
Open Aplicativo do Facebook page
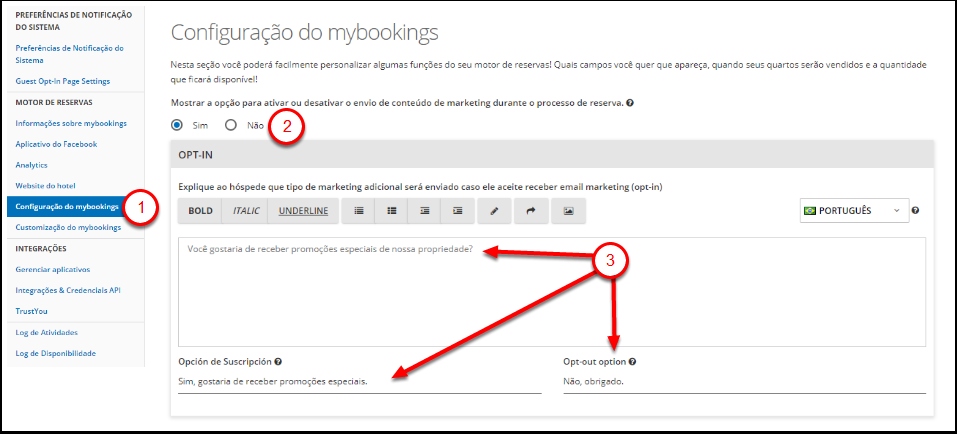pyautogui.click(x=56, y=145)
